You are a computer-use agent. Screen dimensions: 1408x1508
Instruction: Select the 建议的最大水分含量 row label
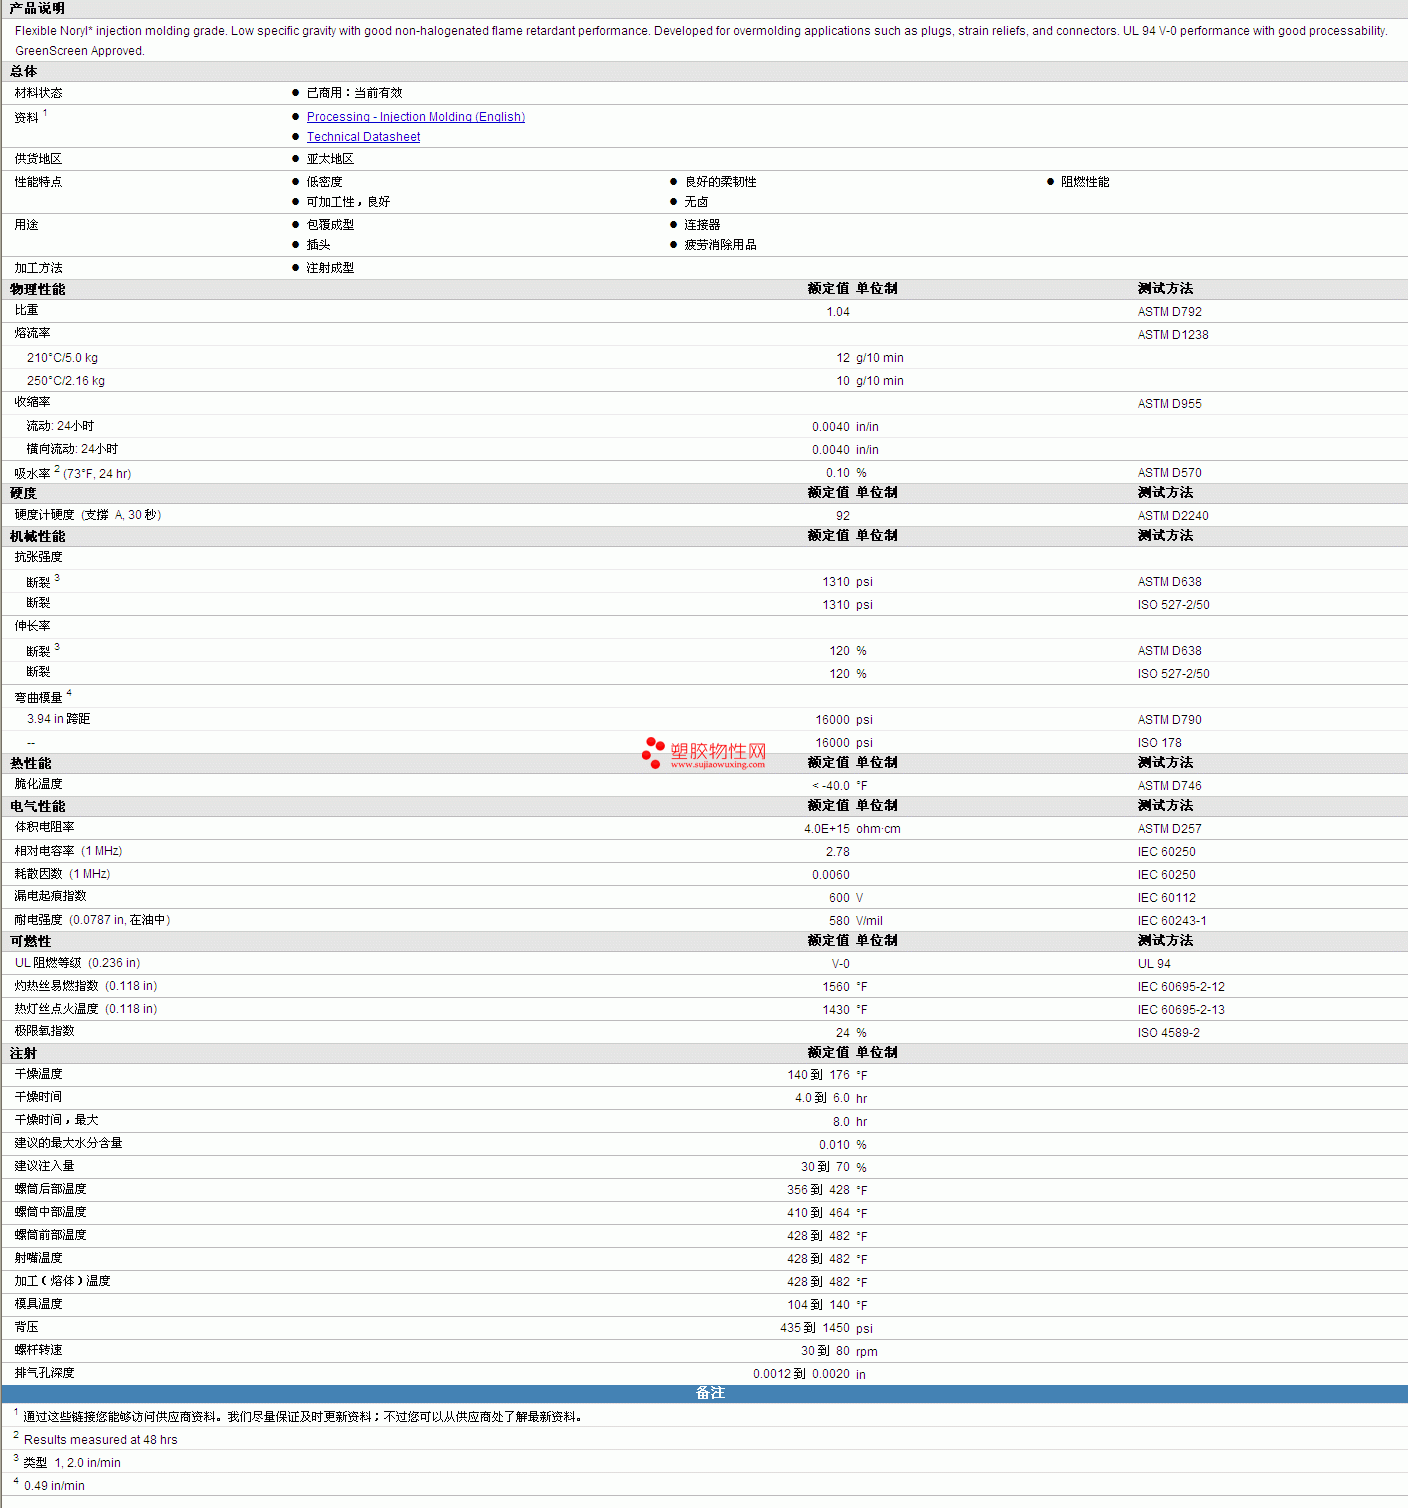click(x=68, y=1143)
